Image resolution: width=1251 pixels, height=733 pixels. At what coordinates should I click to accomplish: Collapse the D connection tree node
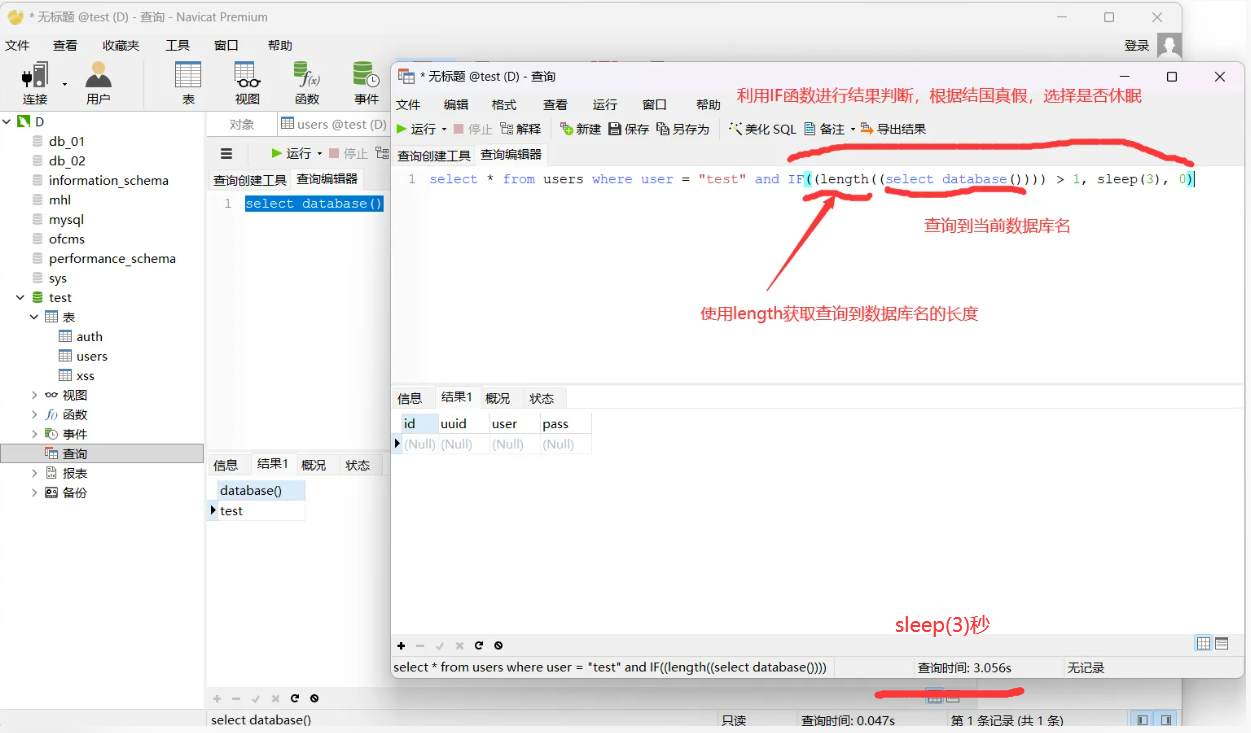(x=7, y=121)
